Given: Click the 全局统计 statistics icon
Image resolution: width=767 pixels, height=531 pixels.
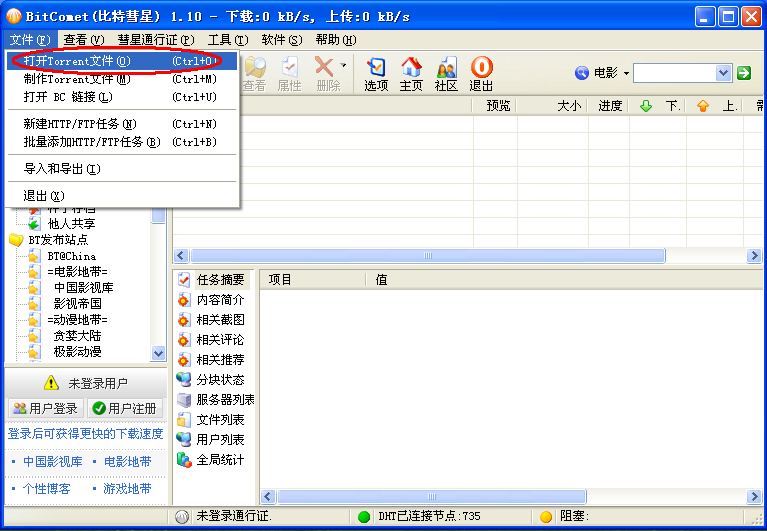Looking at the screenshot, I should pos(184,460).
